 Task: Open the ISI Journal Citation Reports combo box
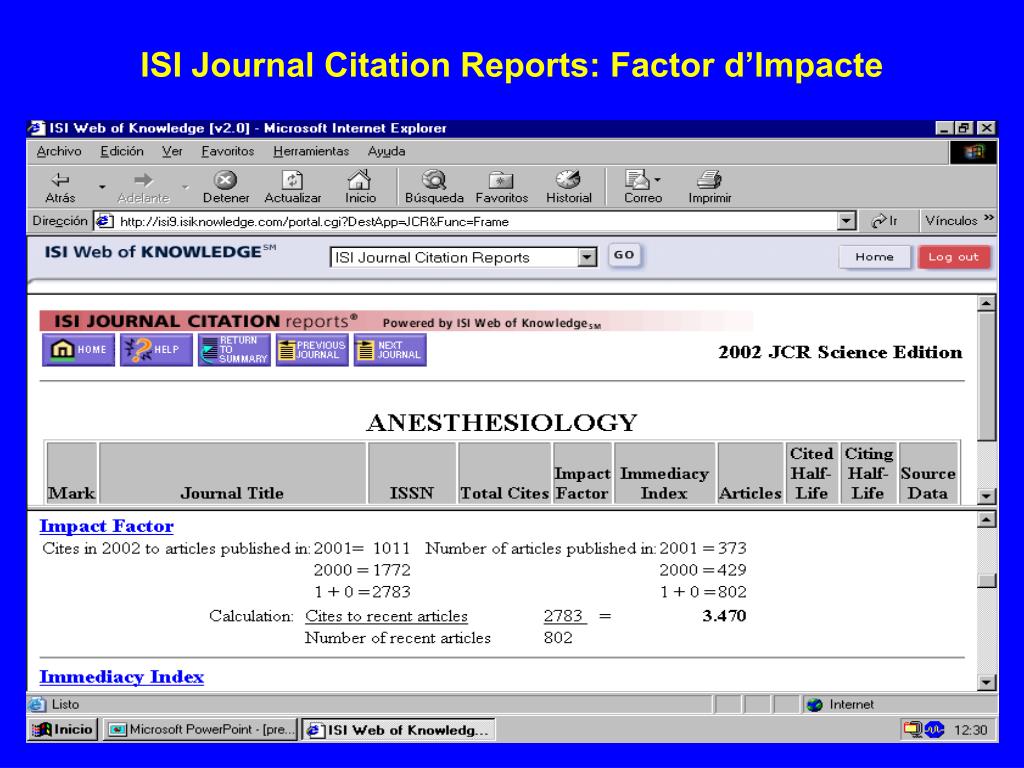(463, 257)
